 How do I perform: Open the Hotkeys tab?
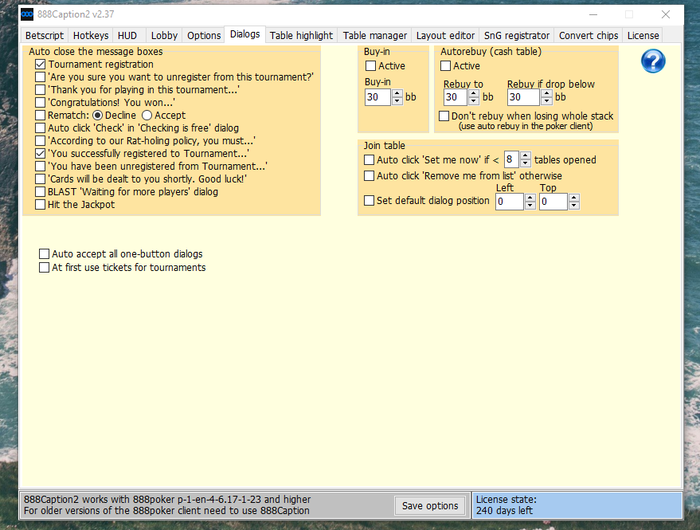tap(91, 36)
